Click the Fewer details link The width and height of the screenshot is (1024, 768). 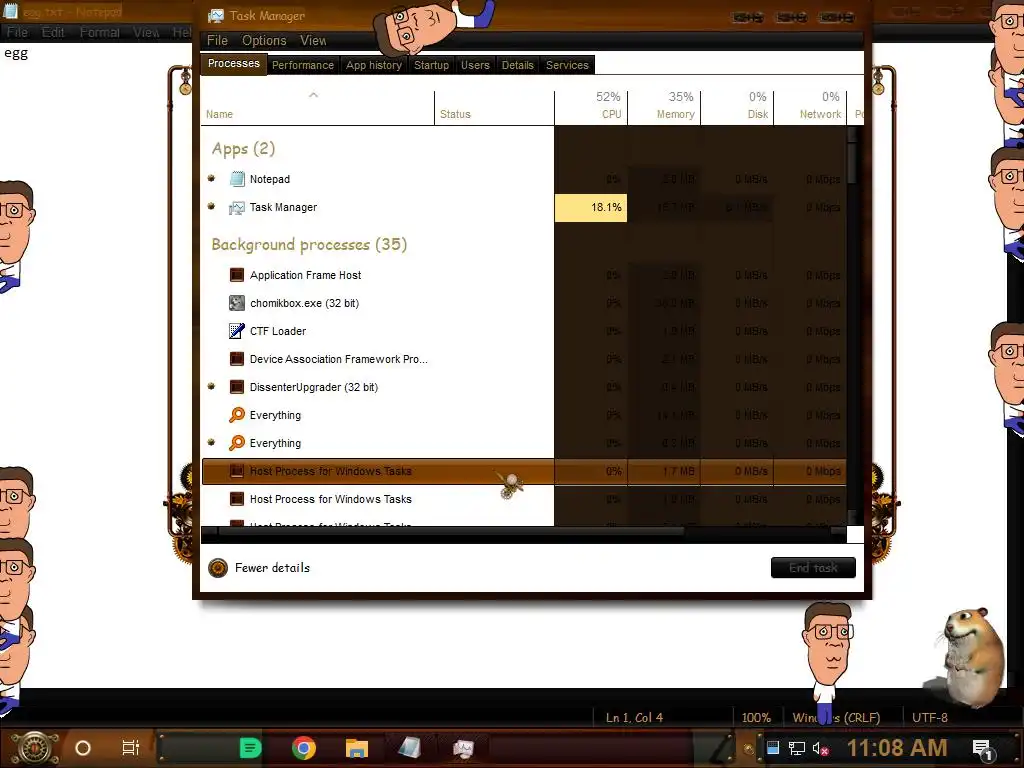[272, 568]
